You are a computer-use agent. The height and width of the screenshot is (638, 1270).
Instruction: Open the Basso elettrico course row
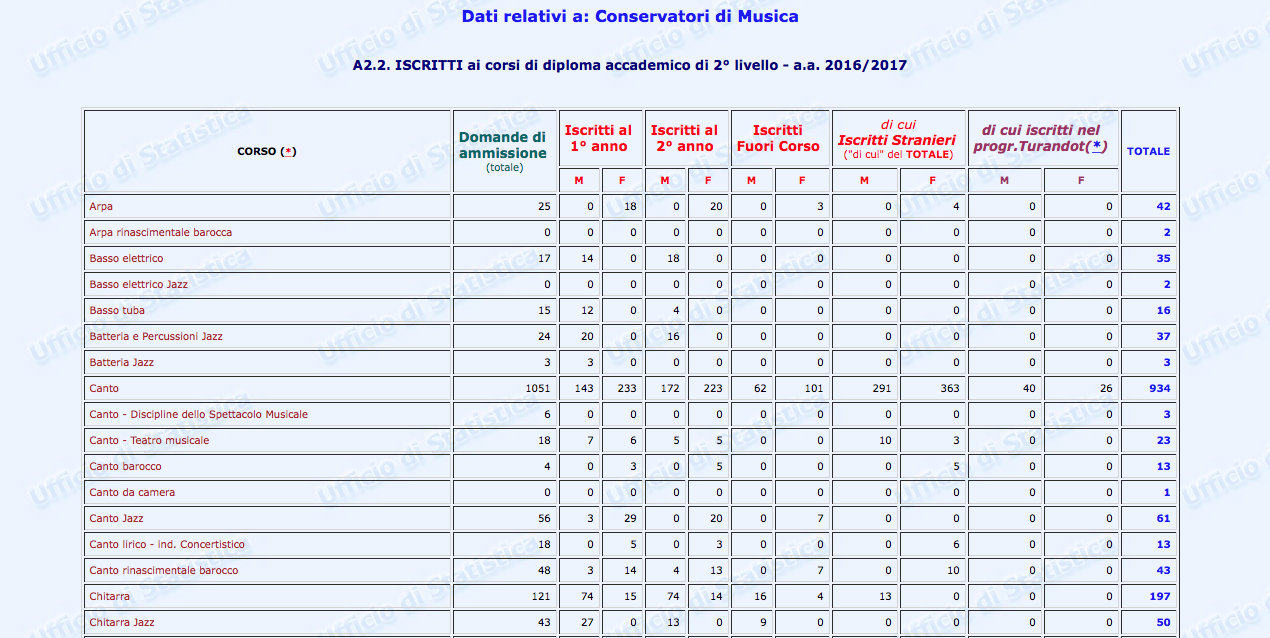click(126, 259)
